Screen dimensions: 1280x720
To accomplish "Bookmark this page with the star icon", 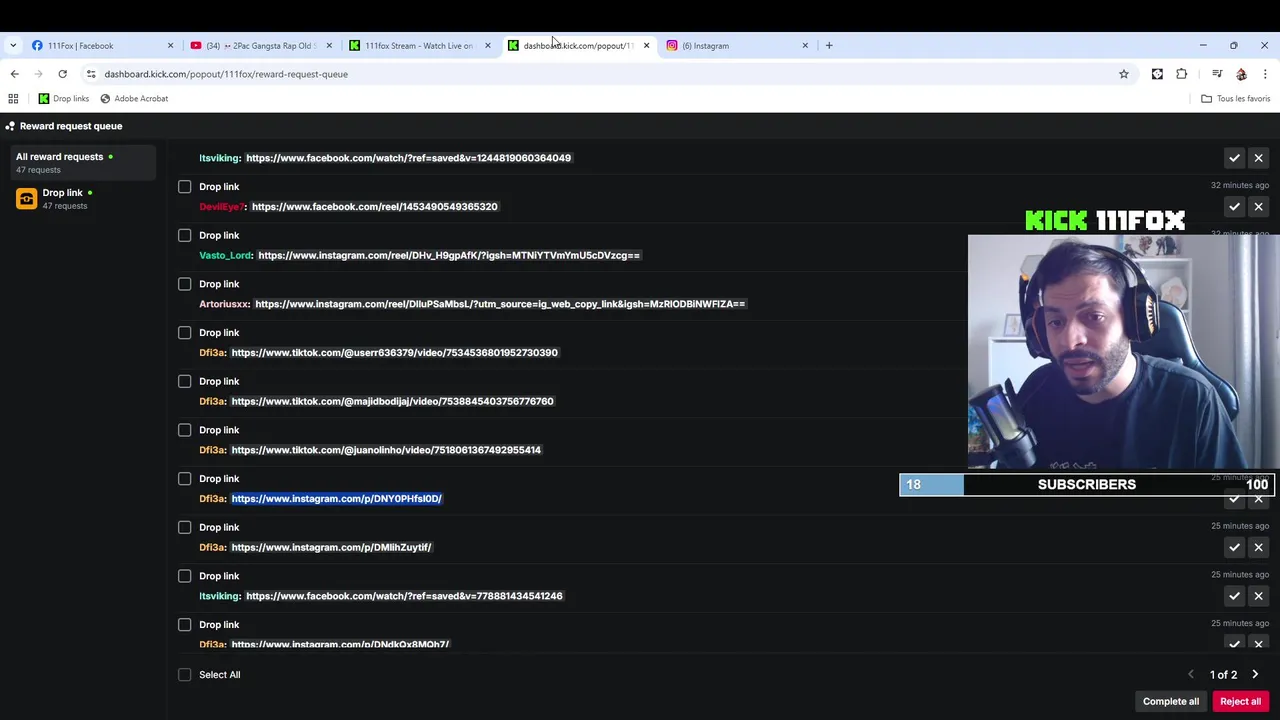I will [1124, 74].
